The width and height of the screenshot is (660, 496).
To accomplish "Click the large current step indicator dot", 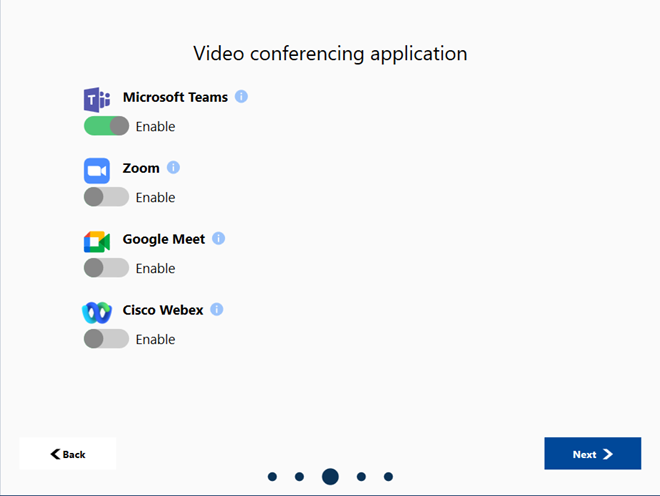I will pos(330,477).
